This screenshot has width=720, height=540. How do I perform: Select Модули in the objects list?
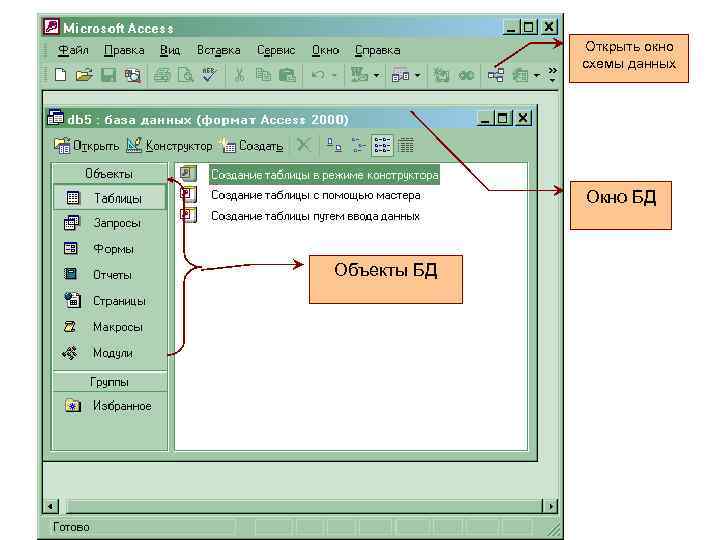109,353
